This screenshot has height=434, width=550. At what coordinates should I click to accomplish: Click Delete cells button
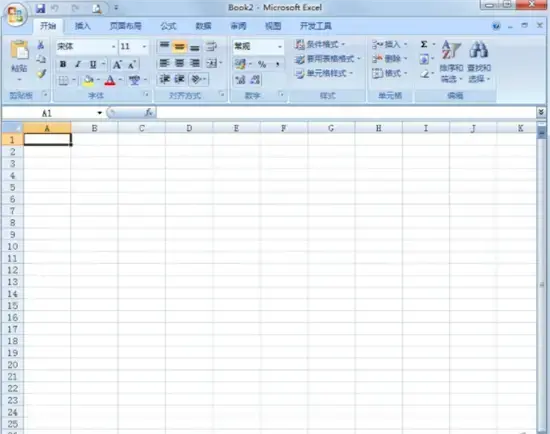[x=389, y=59]
